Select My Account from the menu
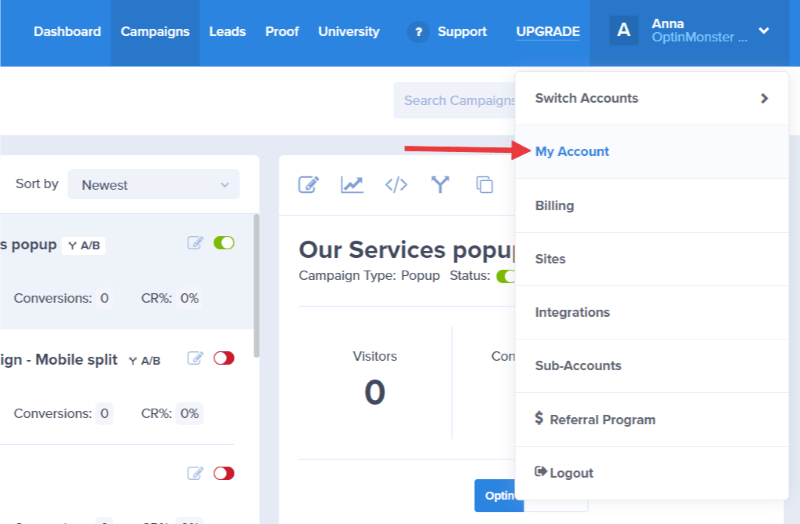Image resolution: width=800 pixels, height=524 pixels. [x=572, y=152]
